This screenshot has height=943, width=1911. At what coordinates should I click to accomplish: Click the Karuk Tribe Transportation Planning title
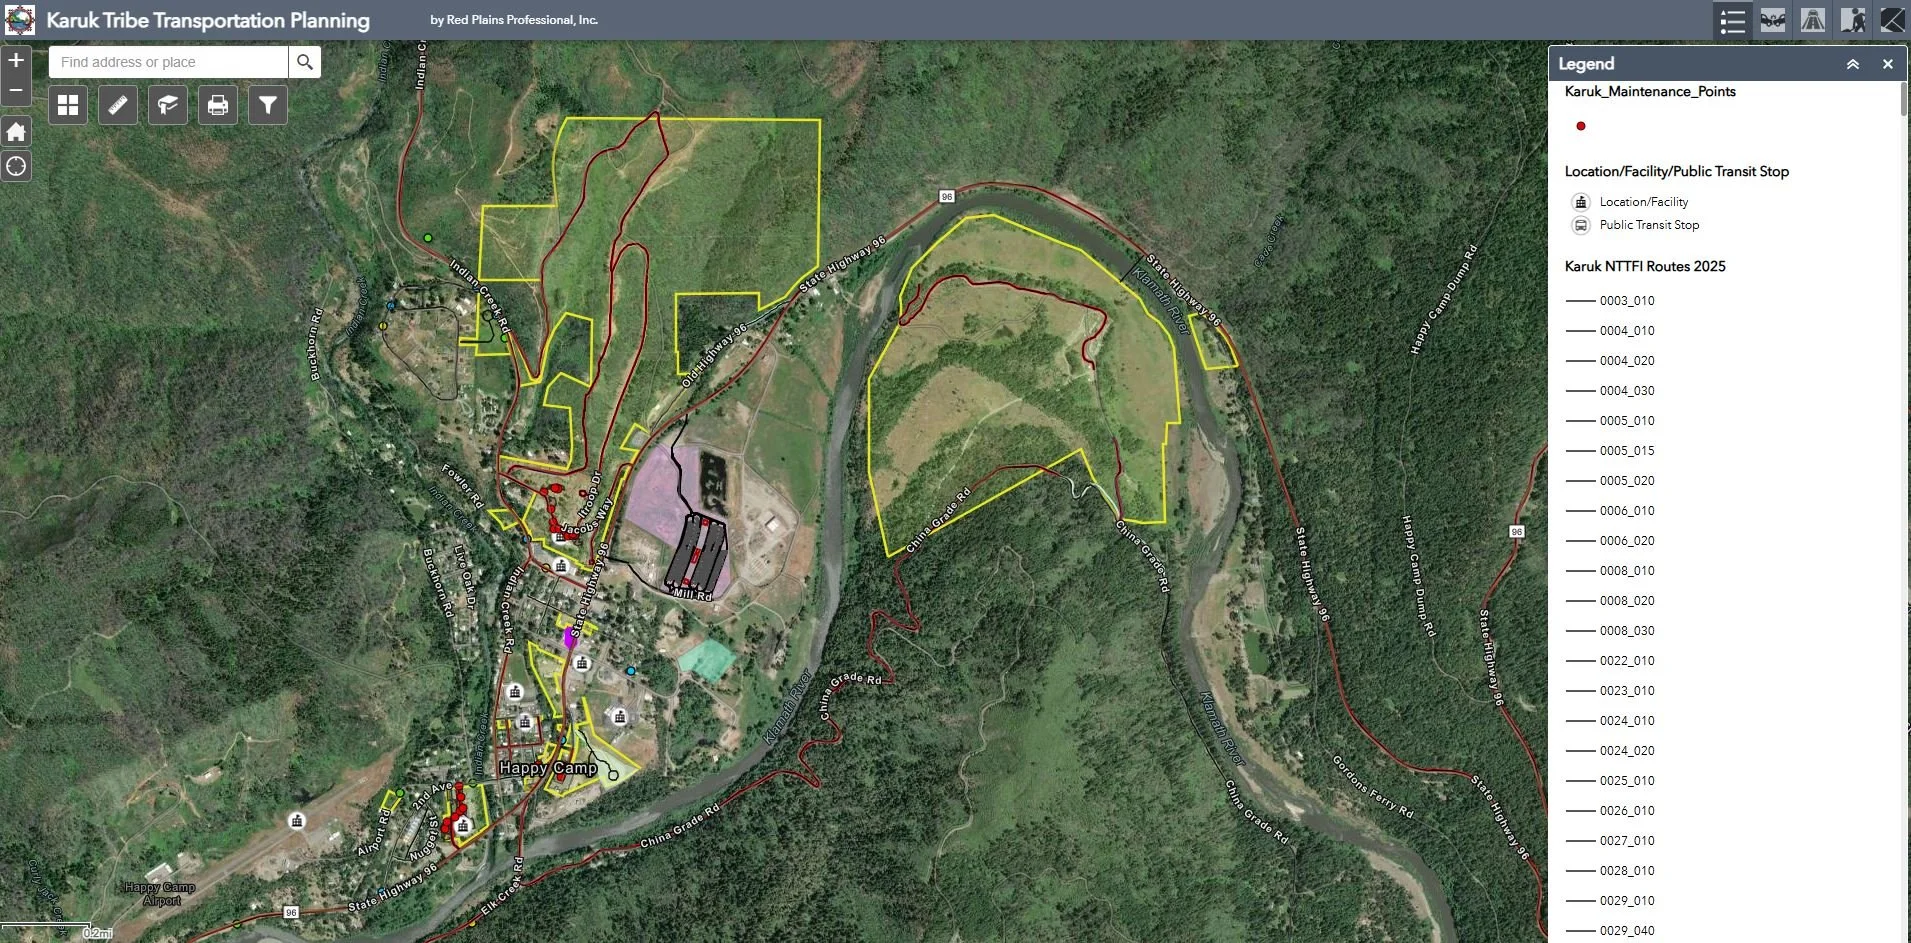pyautogui.click(x=208, y=20)
